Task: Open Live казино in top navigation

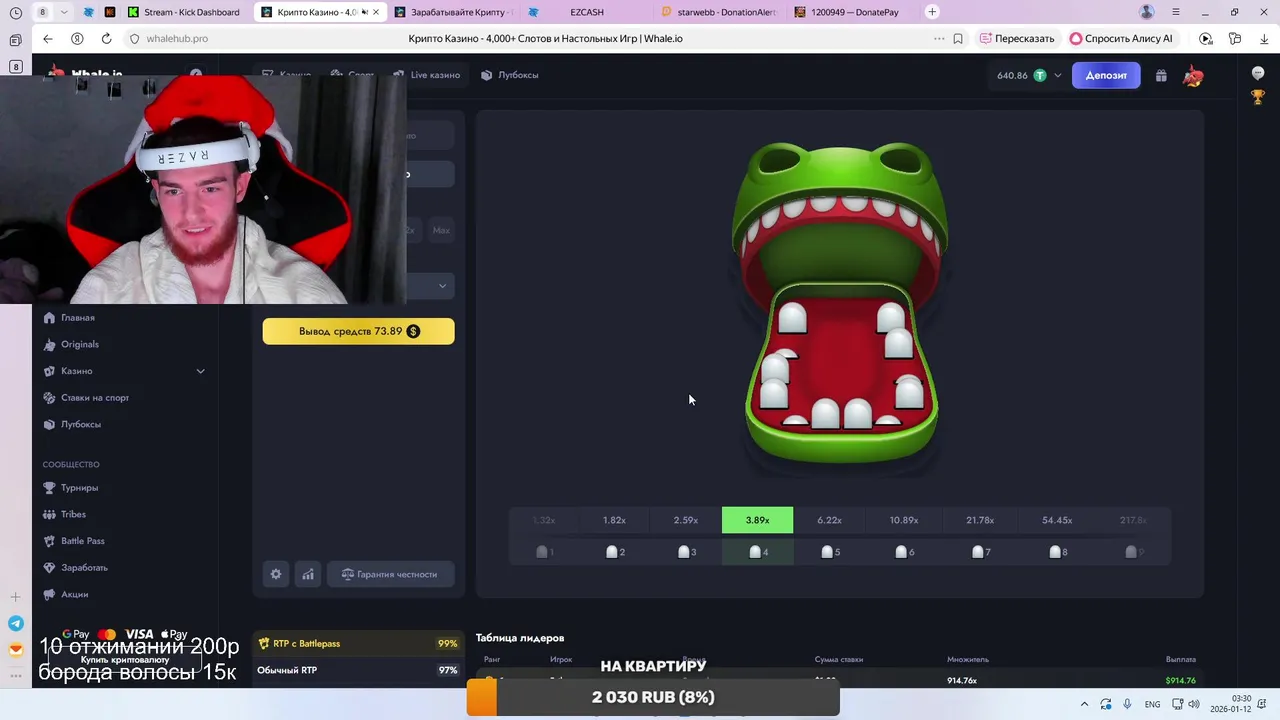Action: (427, 75)
